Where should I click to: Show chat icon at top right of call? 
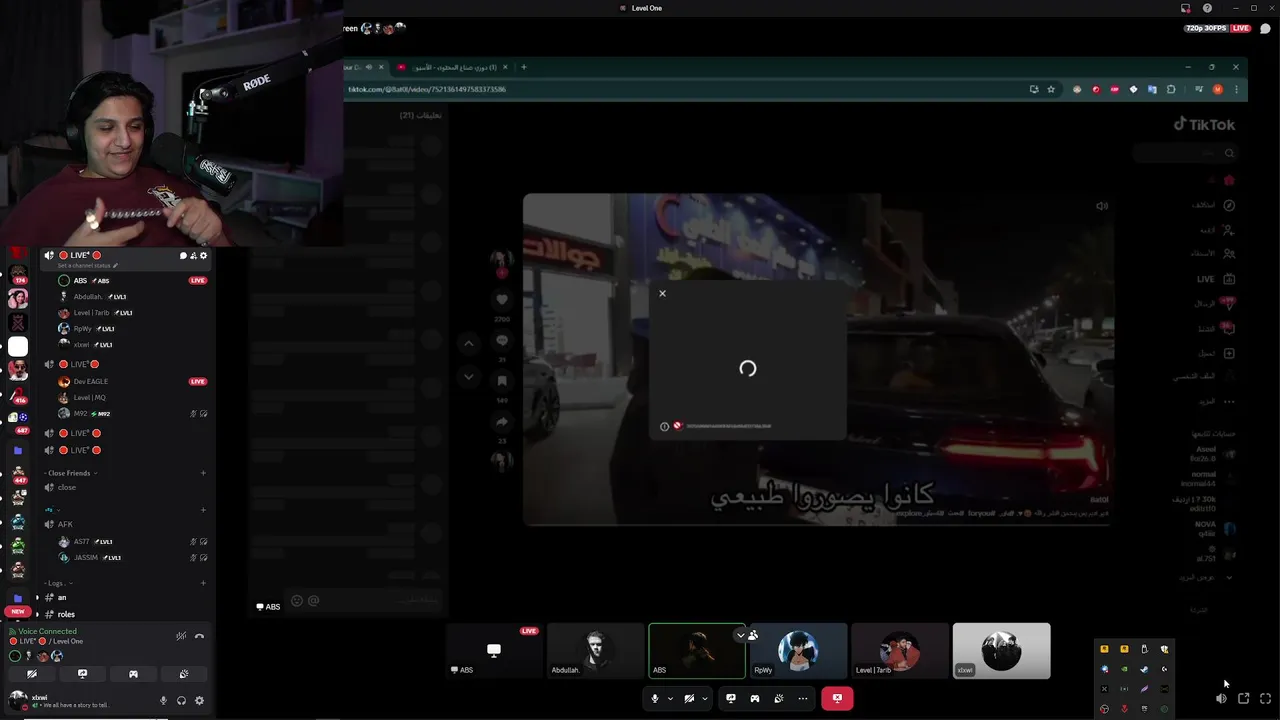[x=1265, y=28]
